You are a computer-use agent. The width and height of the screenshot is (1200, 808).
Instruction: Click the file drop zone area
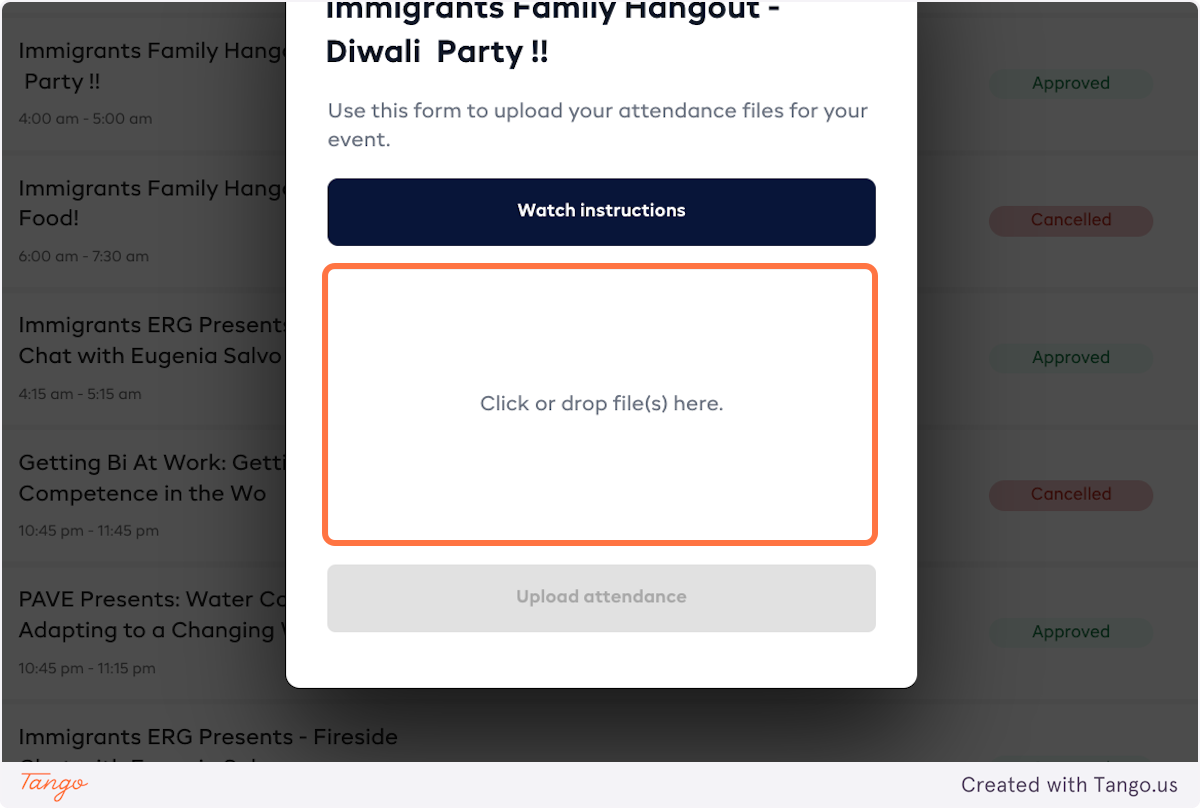pos(601,404)
